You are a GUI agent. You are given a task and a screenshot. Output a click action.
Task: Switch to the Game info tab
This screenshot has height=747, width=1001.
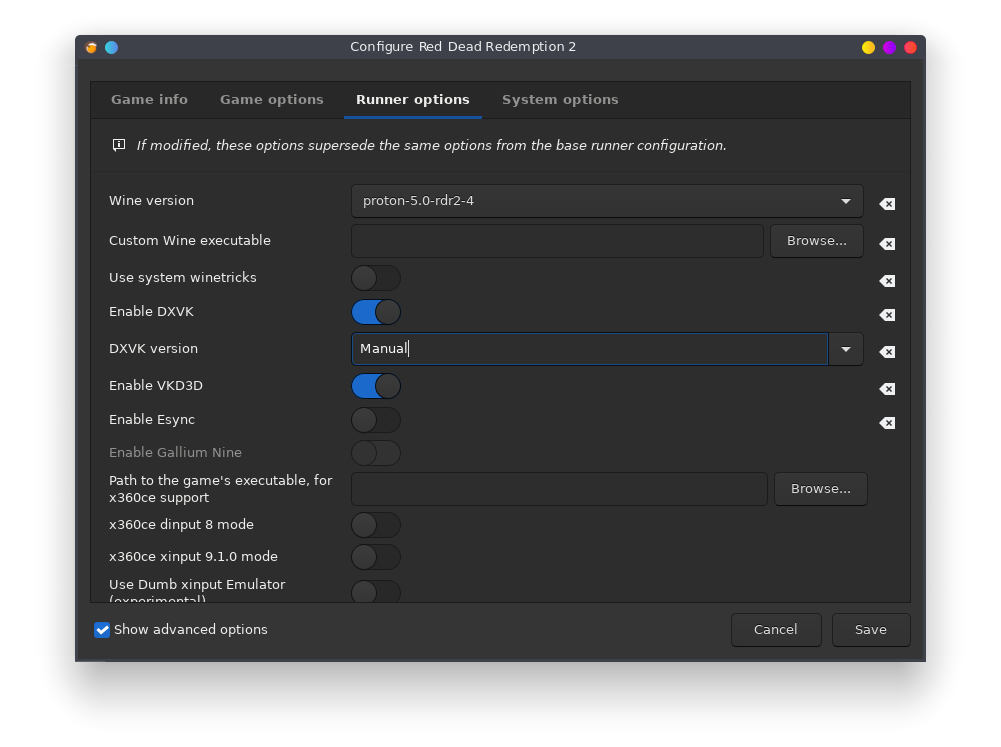[149, 100]
